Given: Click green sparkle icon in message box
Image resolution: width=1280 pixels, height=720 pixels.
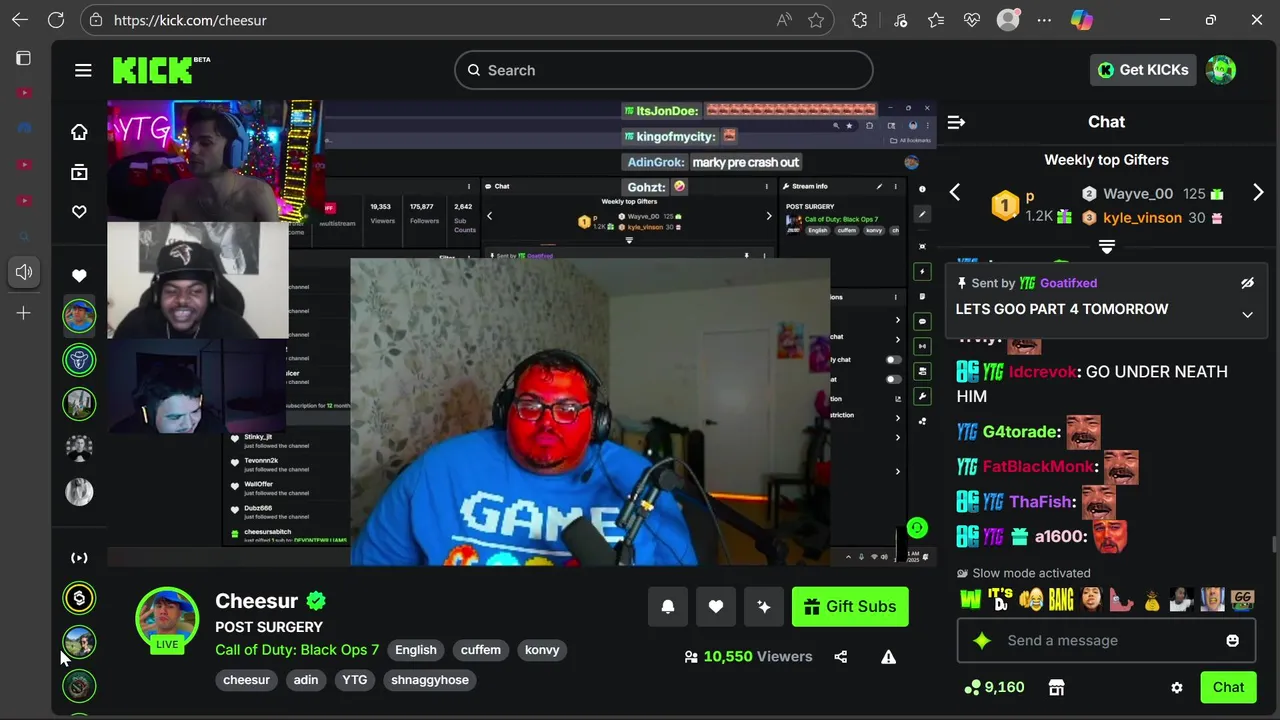Looking at the screenshot, I should pos(982,640).
